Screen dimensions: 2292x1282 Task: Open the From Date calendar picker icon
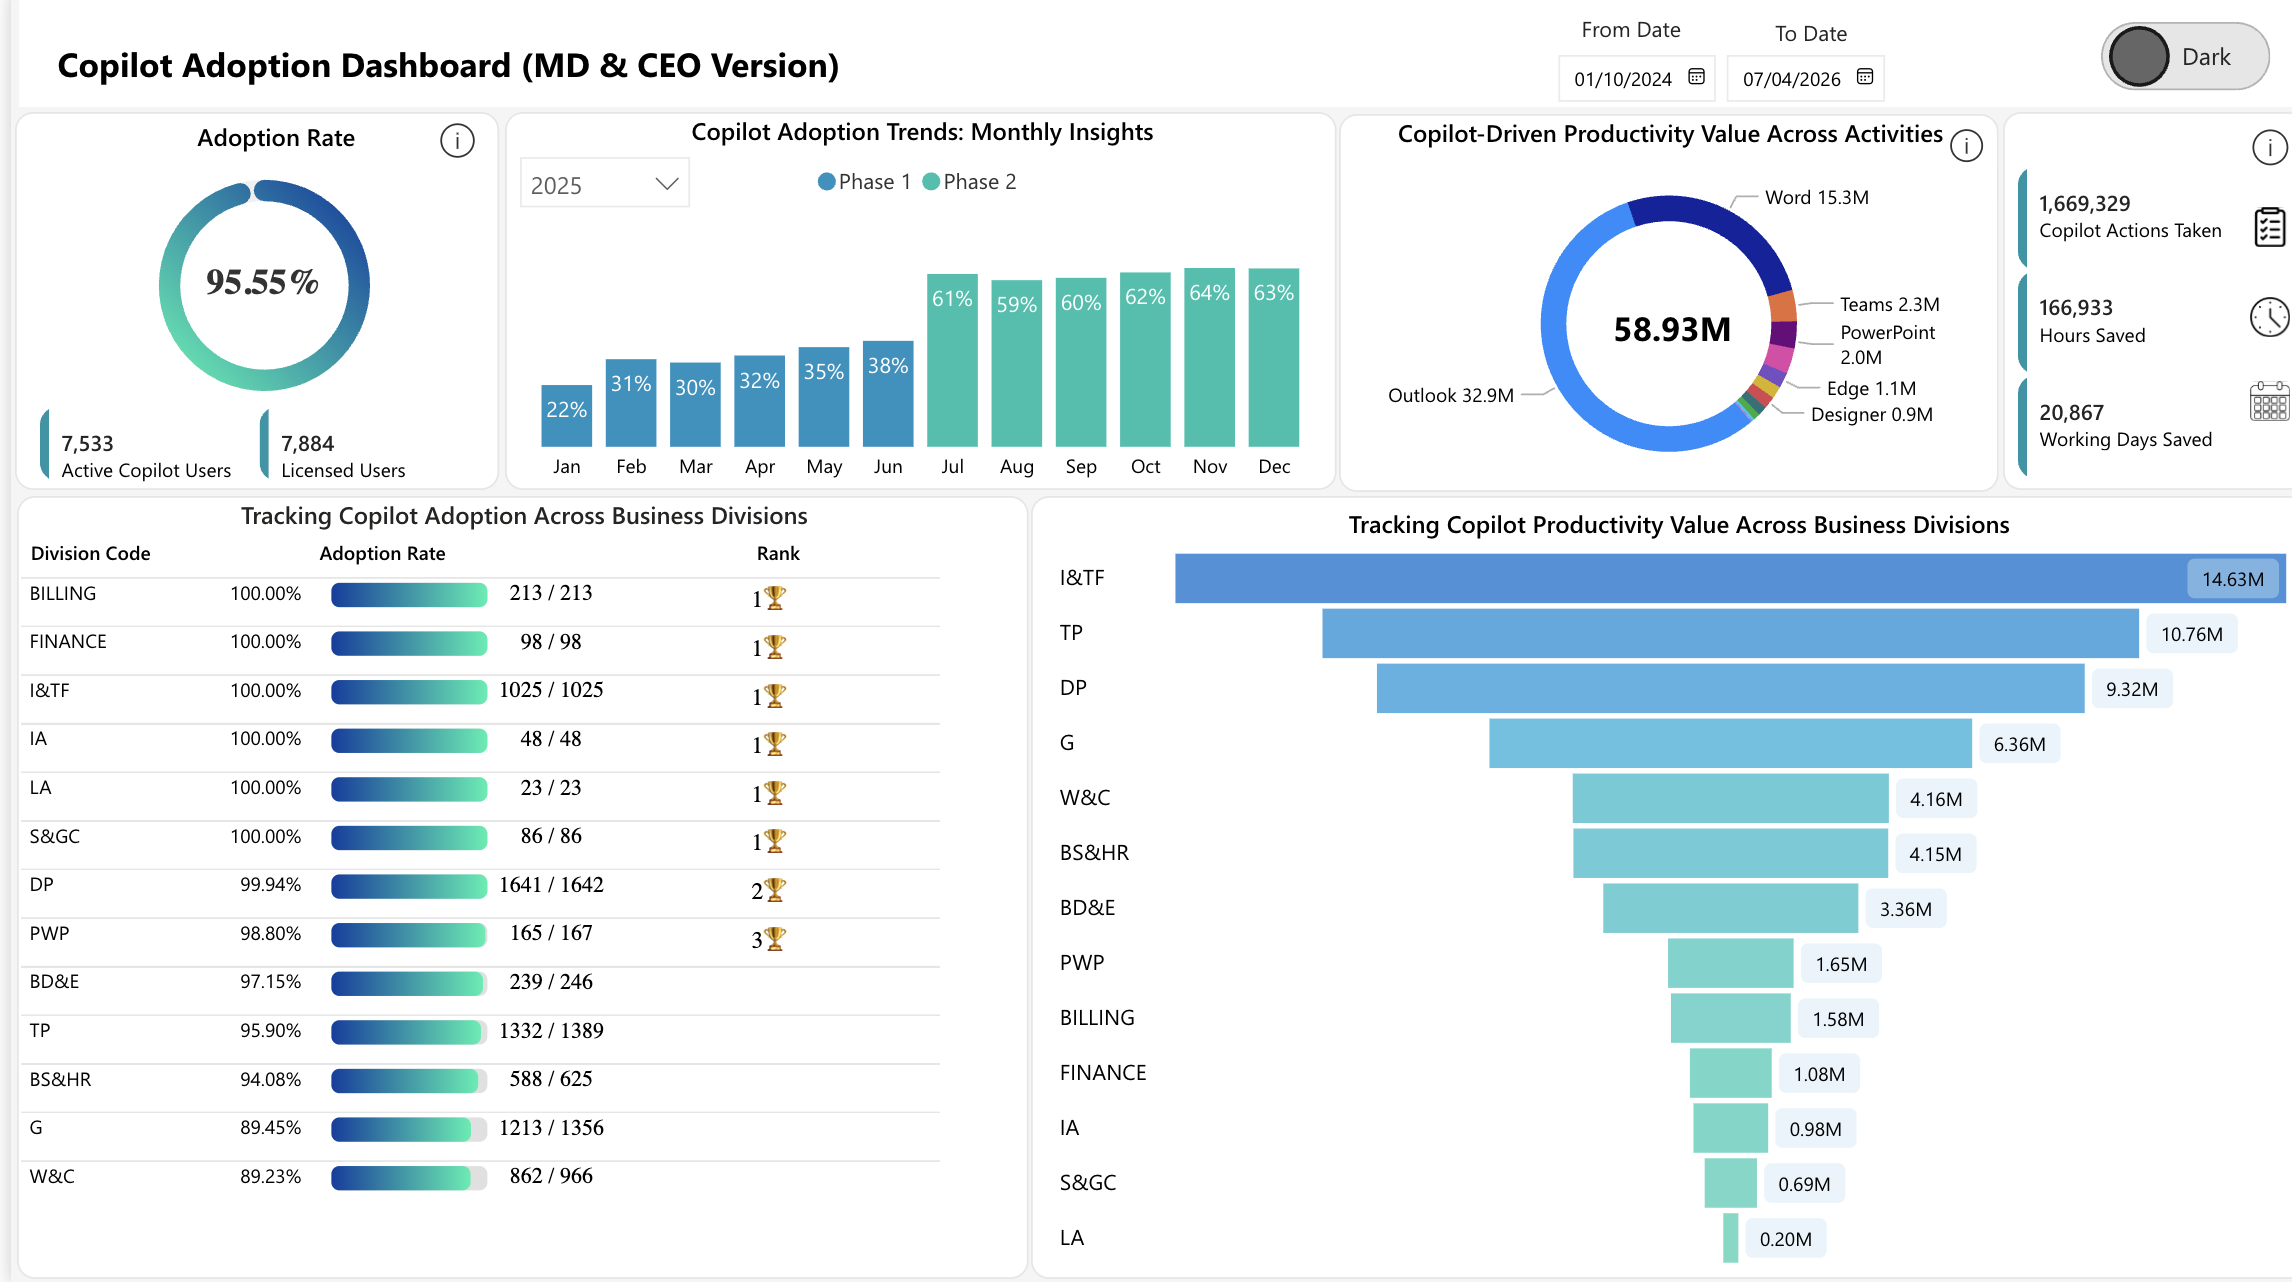(1696, 77)
